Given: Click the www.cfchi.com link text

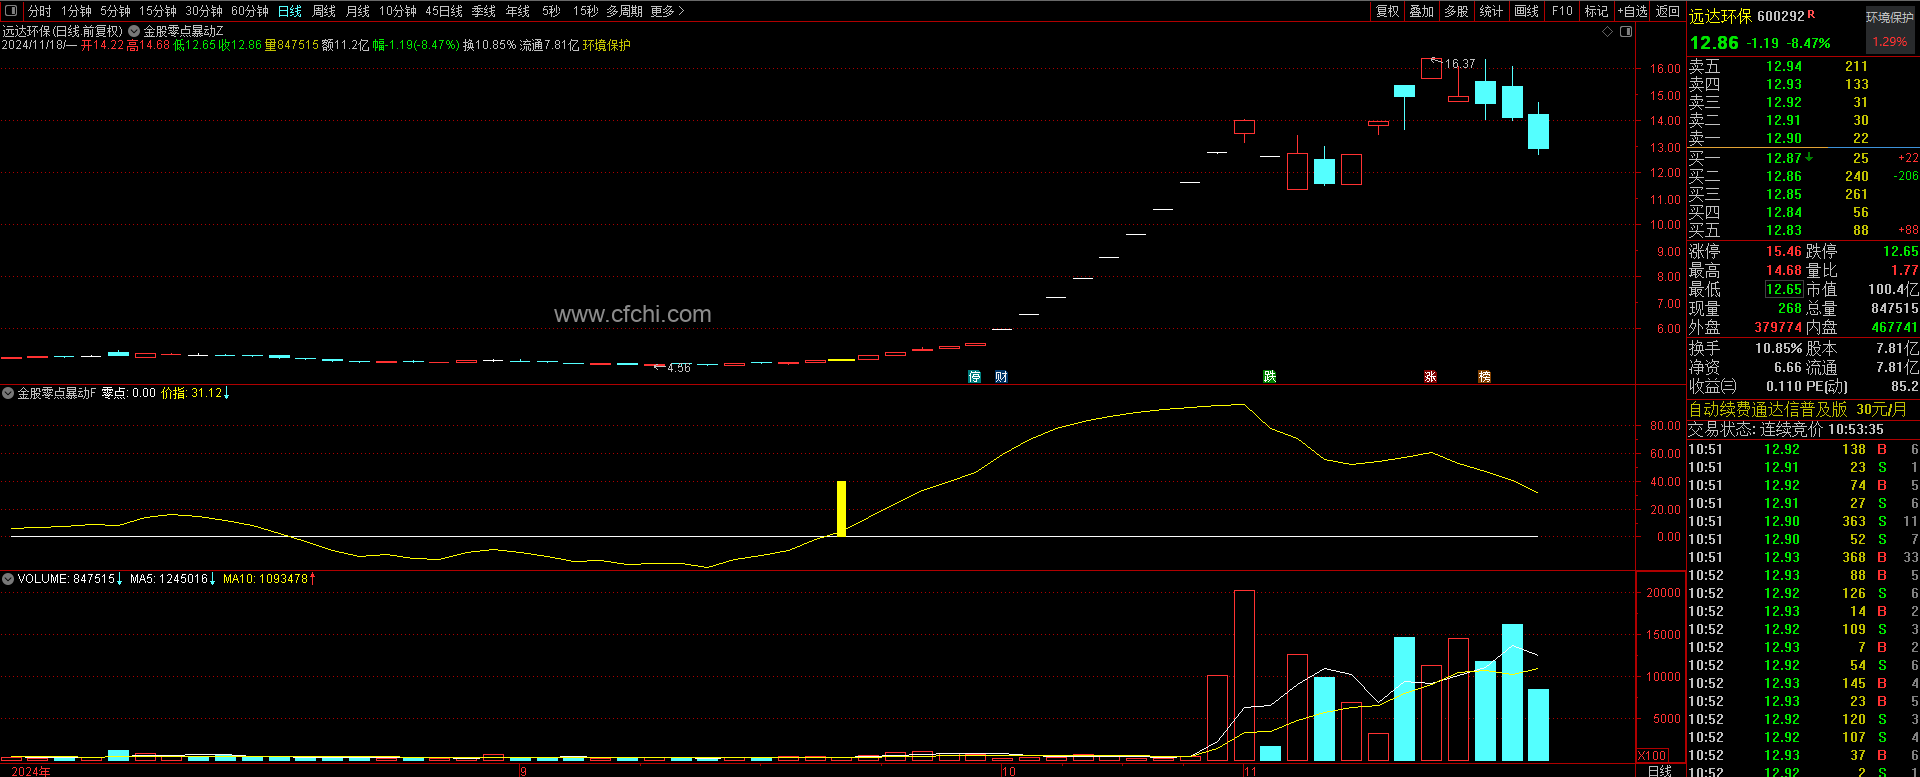Looking at the screenshot, I should 633,315.
